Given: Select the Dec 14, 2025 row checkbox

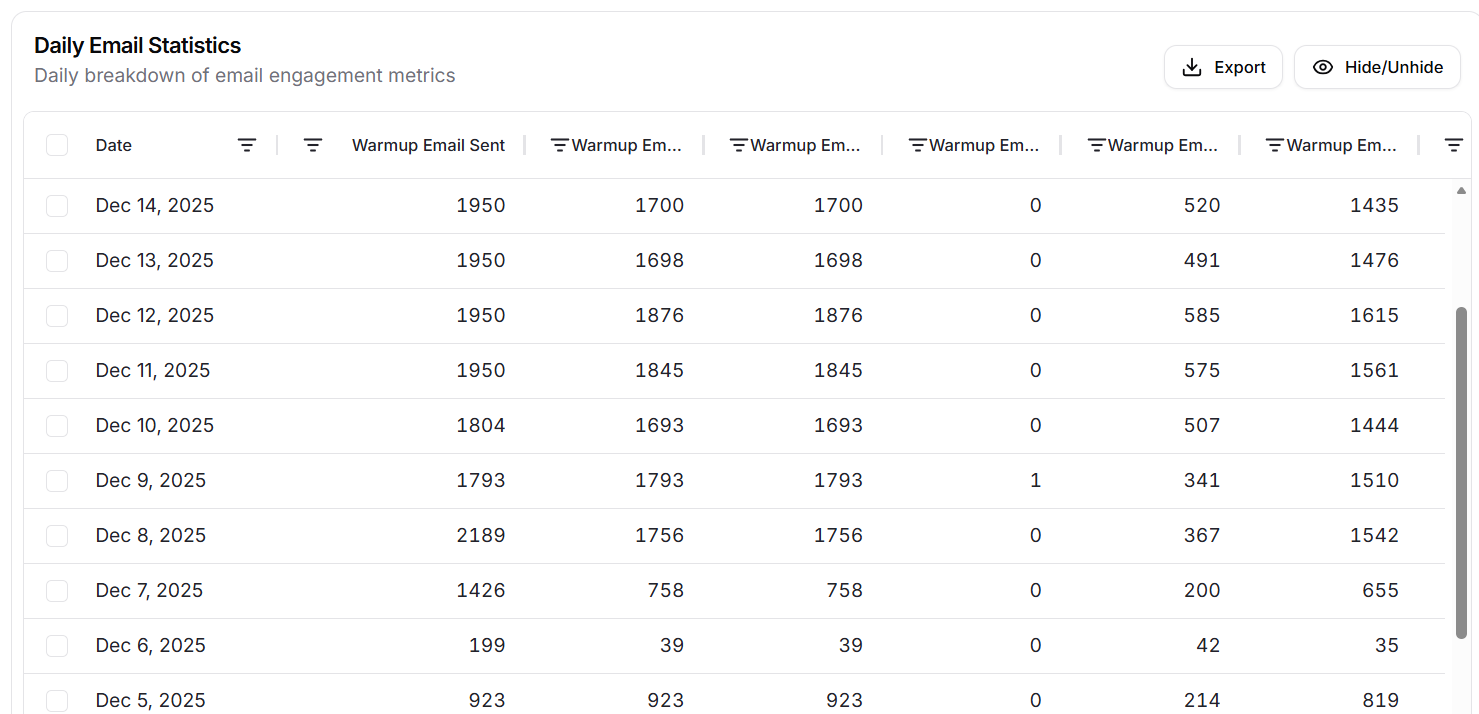Looking at the screenshot, I should [x=57, y=206].
